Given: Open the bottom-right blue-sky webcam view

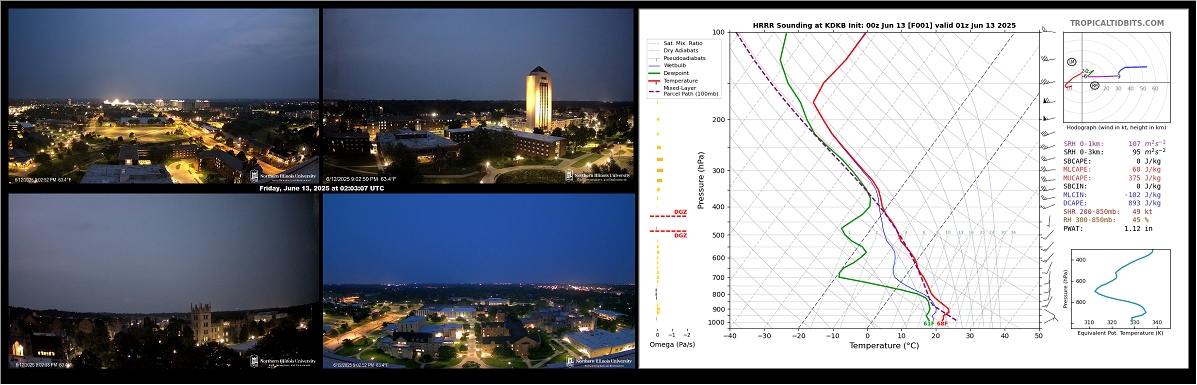Looking at the screenshot, I should [x=479, y=280].
